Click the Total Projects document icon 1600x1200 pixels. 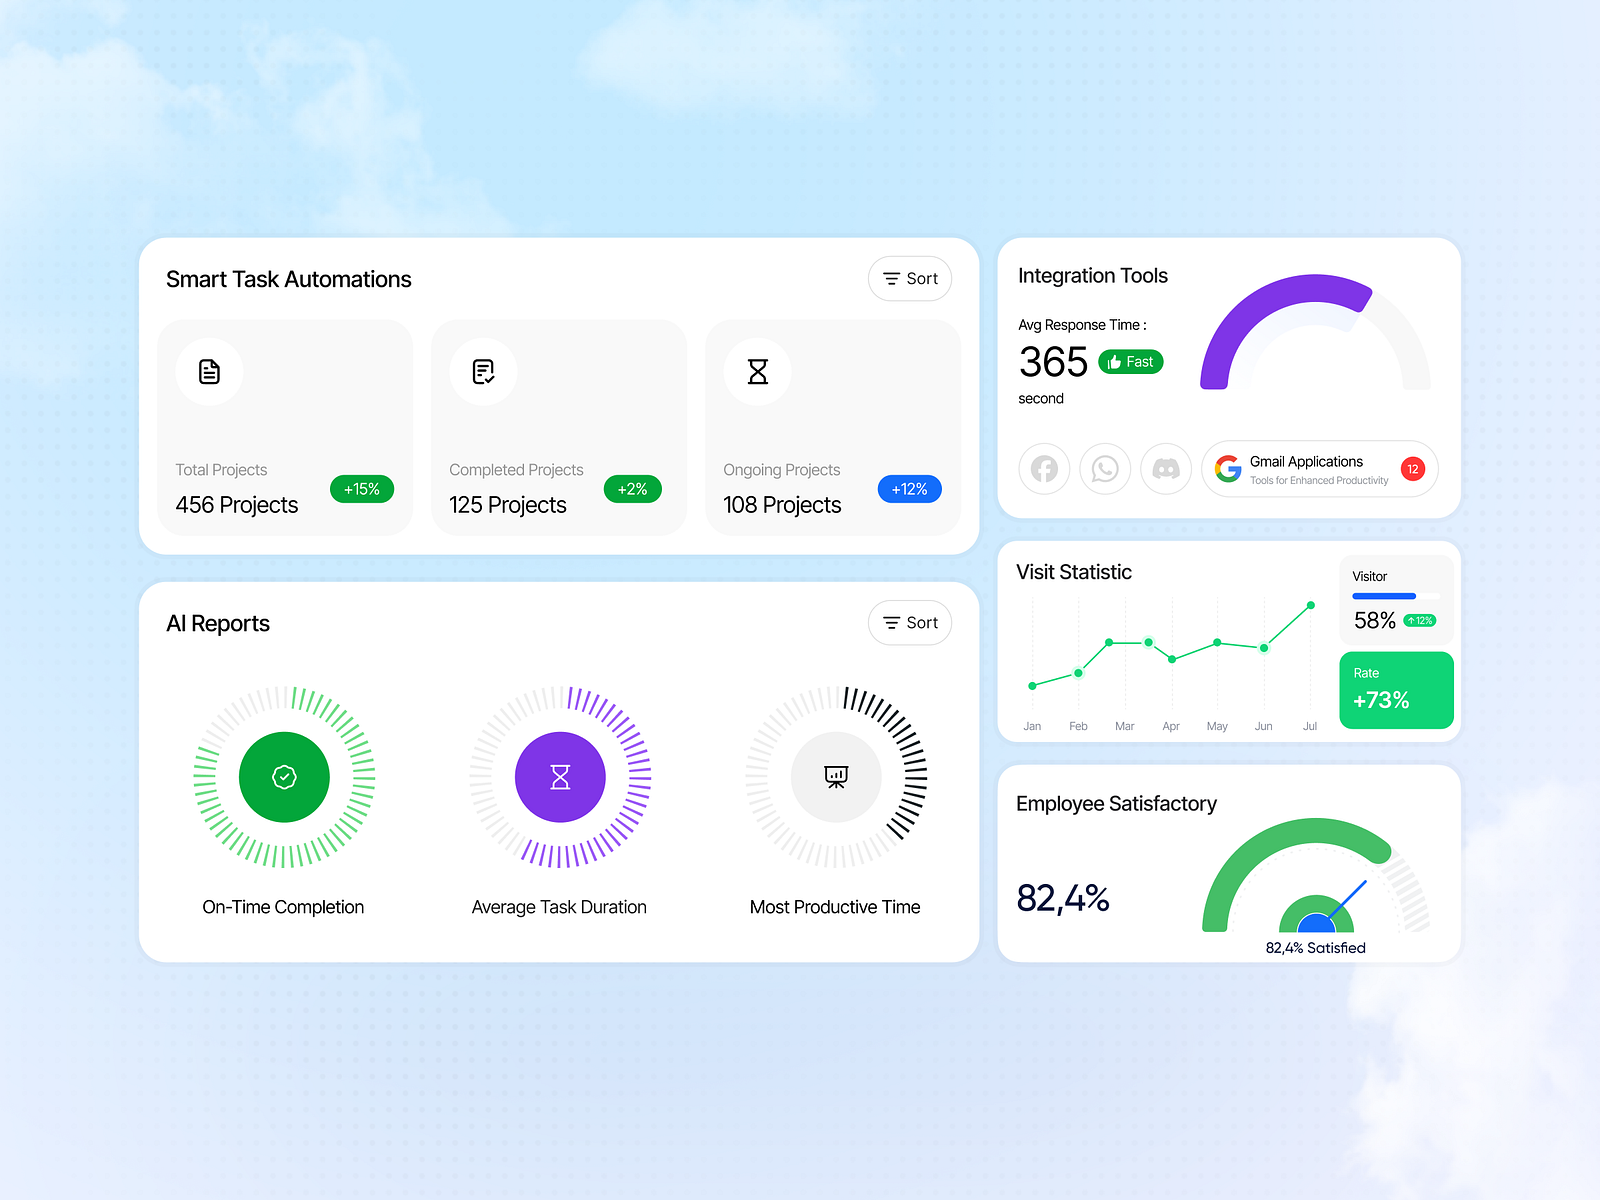pos(209,371)
